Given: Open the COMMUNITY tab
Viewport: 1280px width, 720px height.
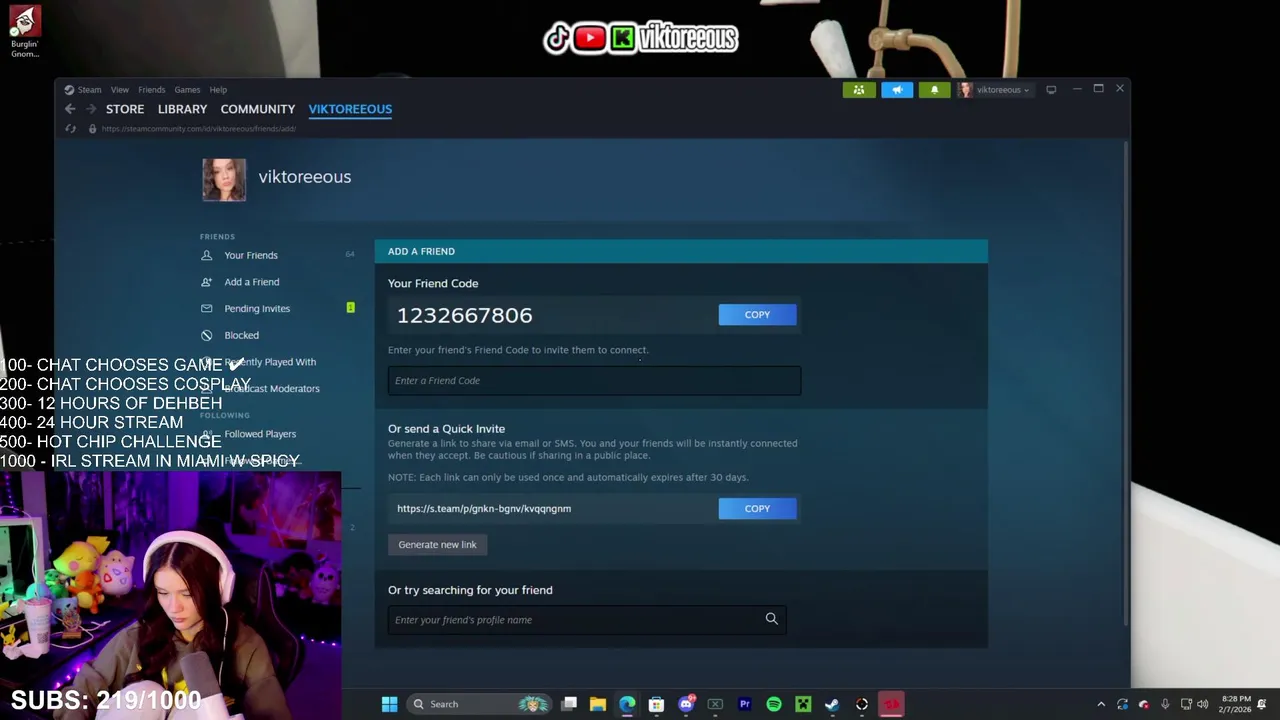Looking at the screenshot, I should click(258, 109).
